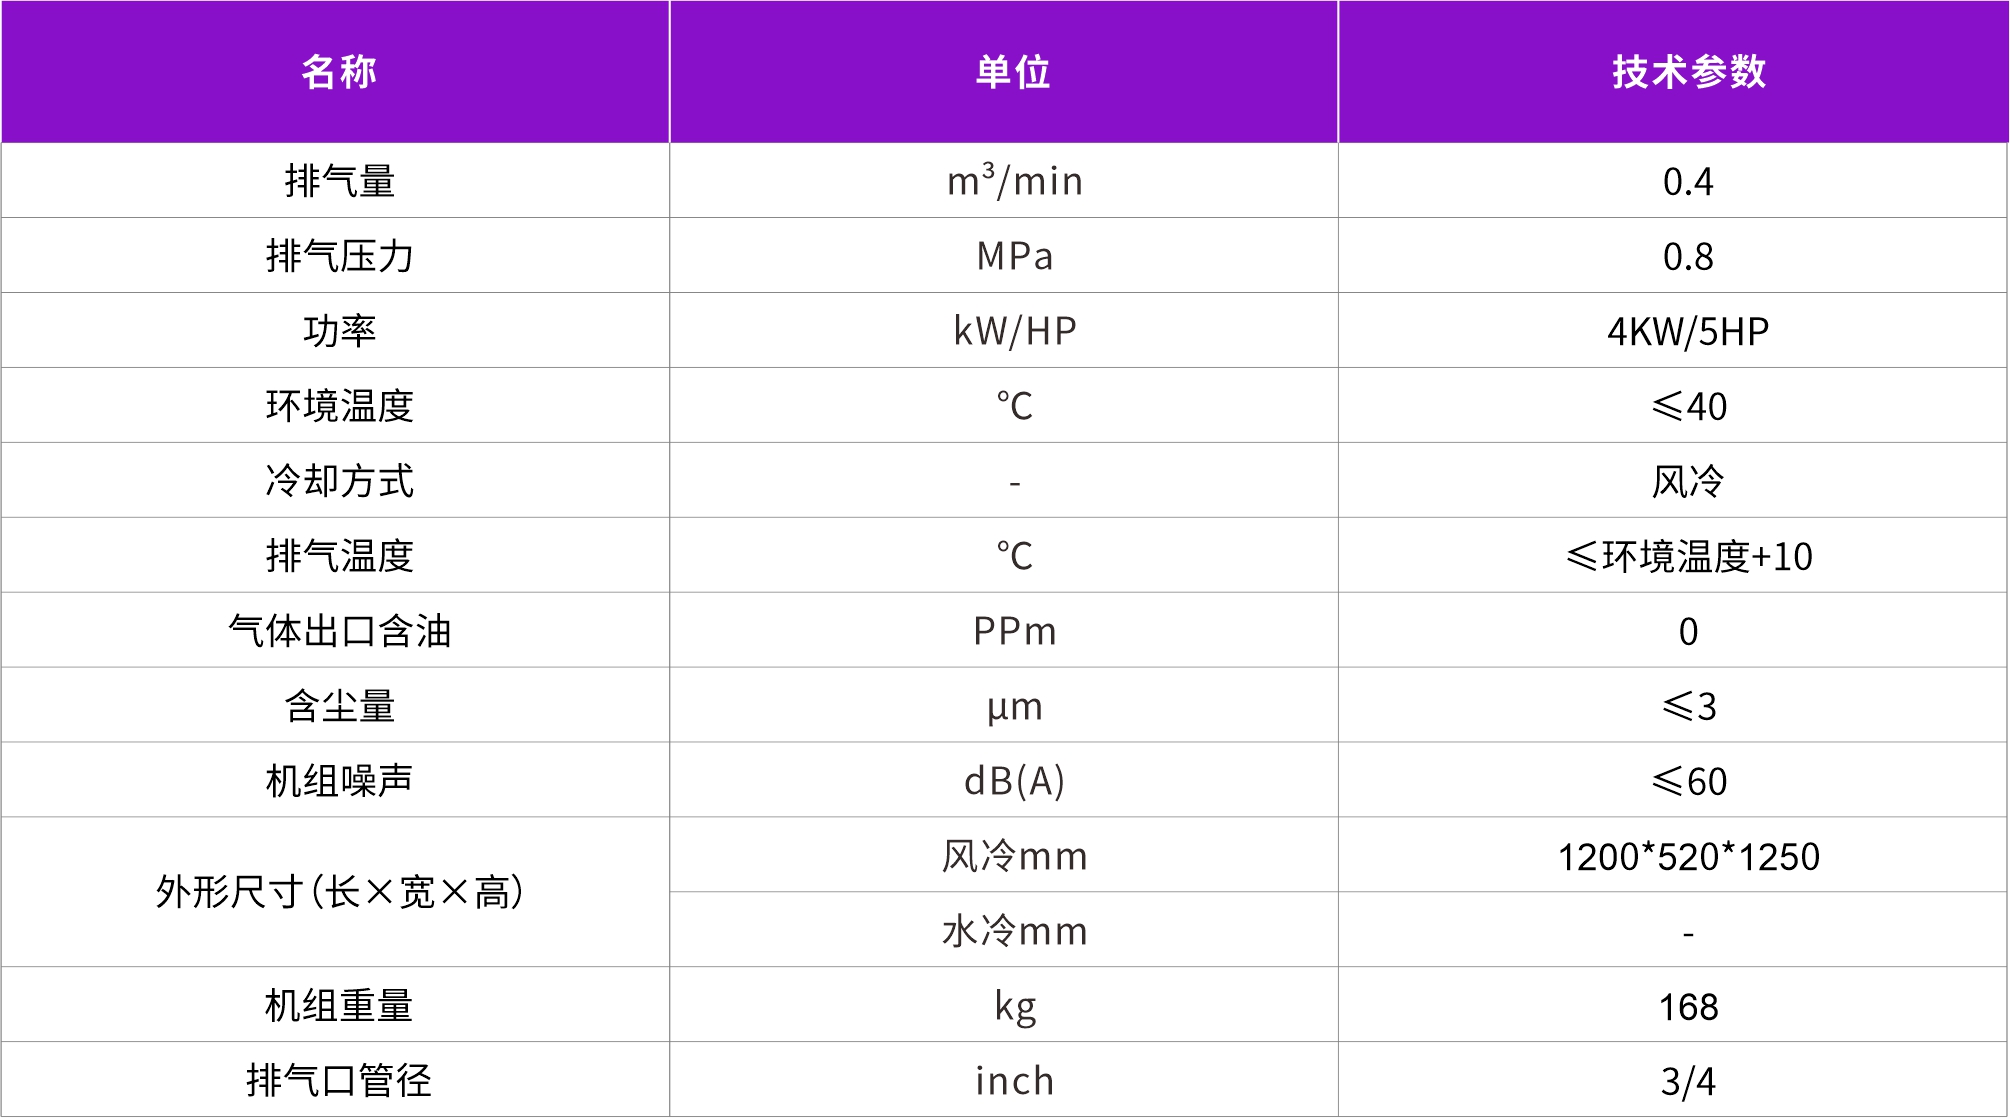Click the 风冷 cooling method value
Image resolution: width=2010 pixels, height=1118 pixels.
tap(1688, 481)
